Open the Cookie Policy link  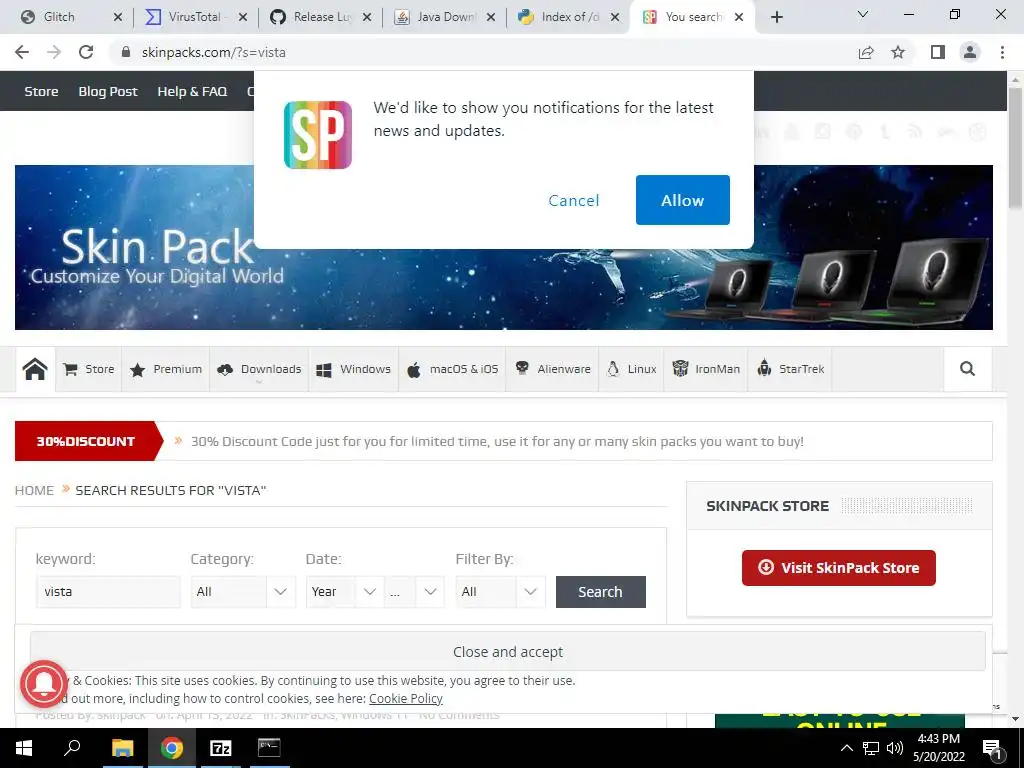coord(406,698)
